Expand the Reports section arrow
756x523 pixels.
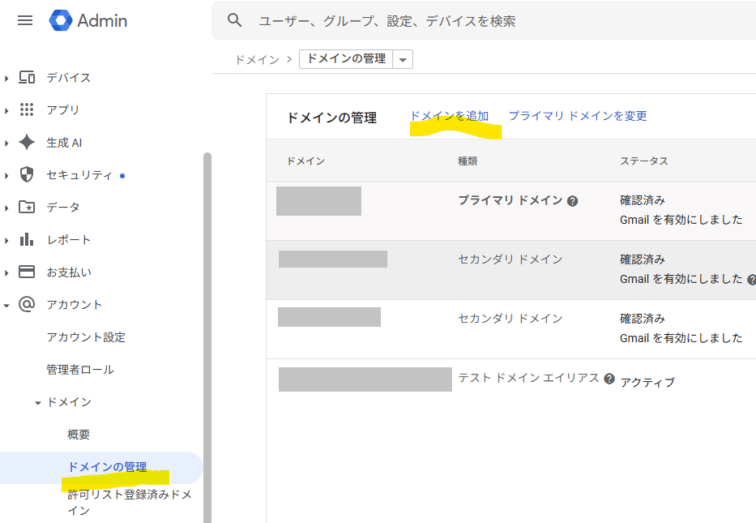(7, 240)
